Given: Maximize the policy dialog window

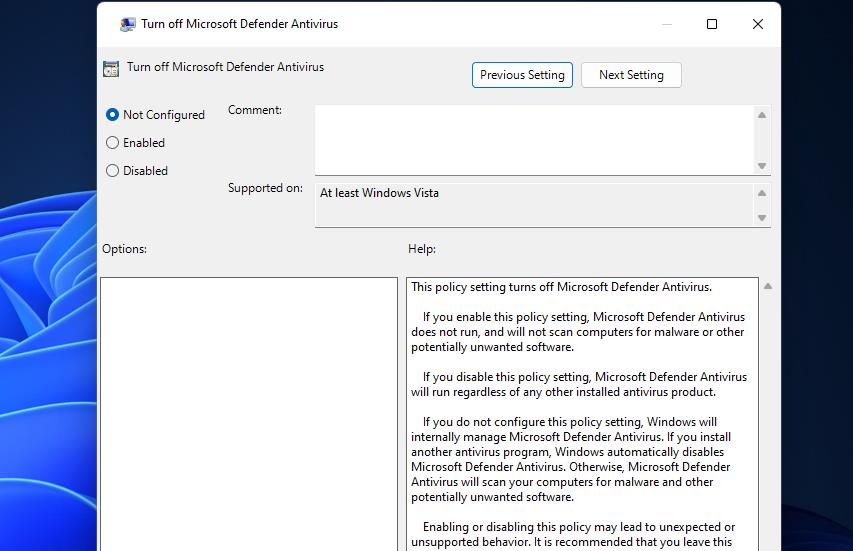Looking at the screenshot, I should 712,24.
